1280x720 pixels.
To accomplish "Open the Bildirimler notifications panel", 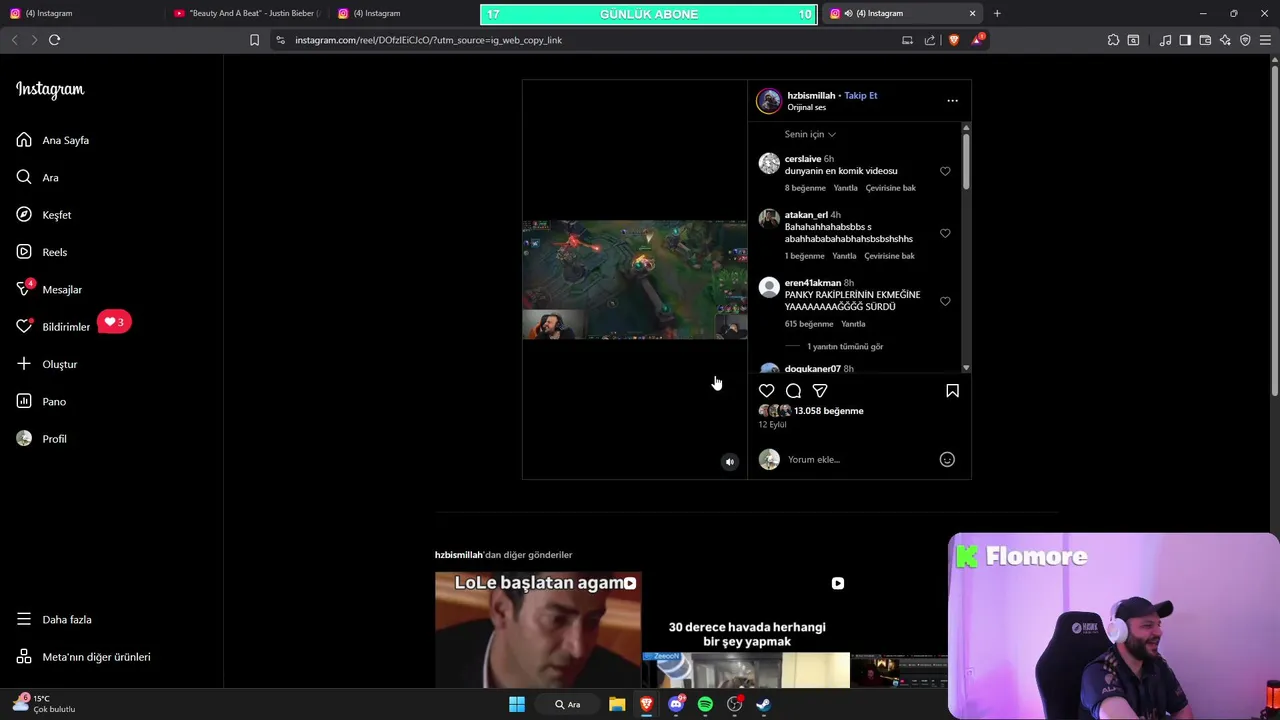I will tap(53, 327).
